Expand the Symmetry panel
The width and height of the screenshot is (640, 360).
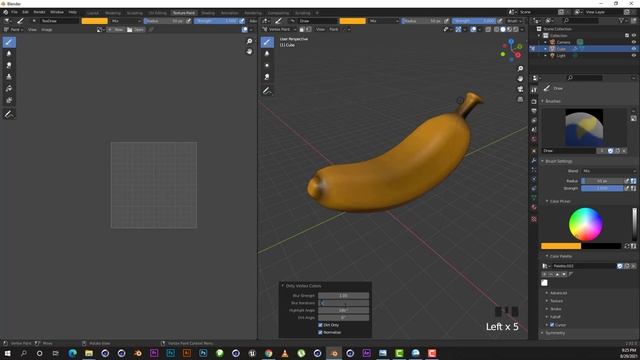tap(555, 333)
